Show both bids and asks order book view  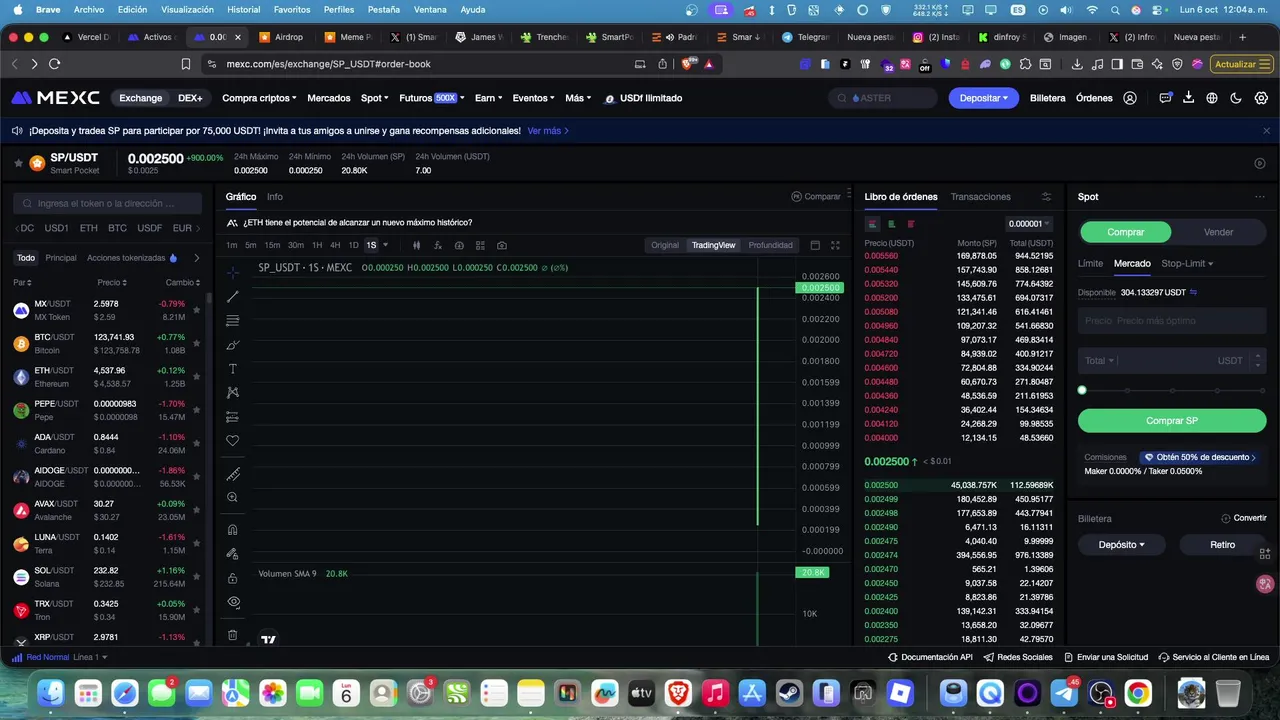point(873,224)
